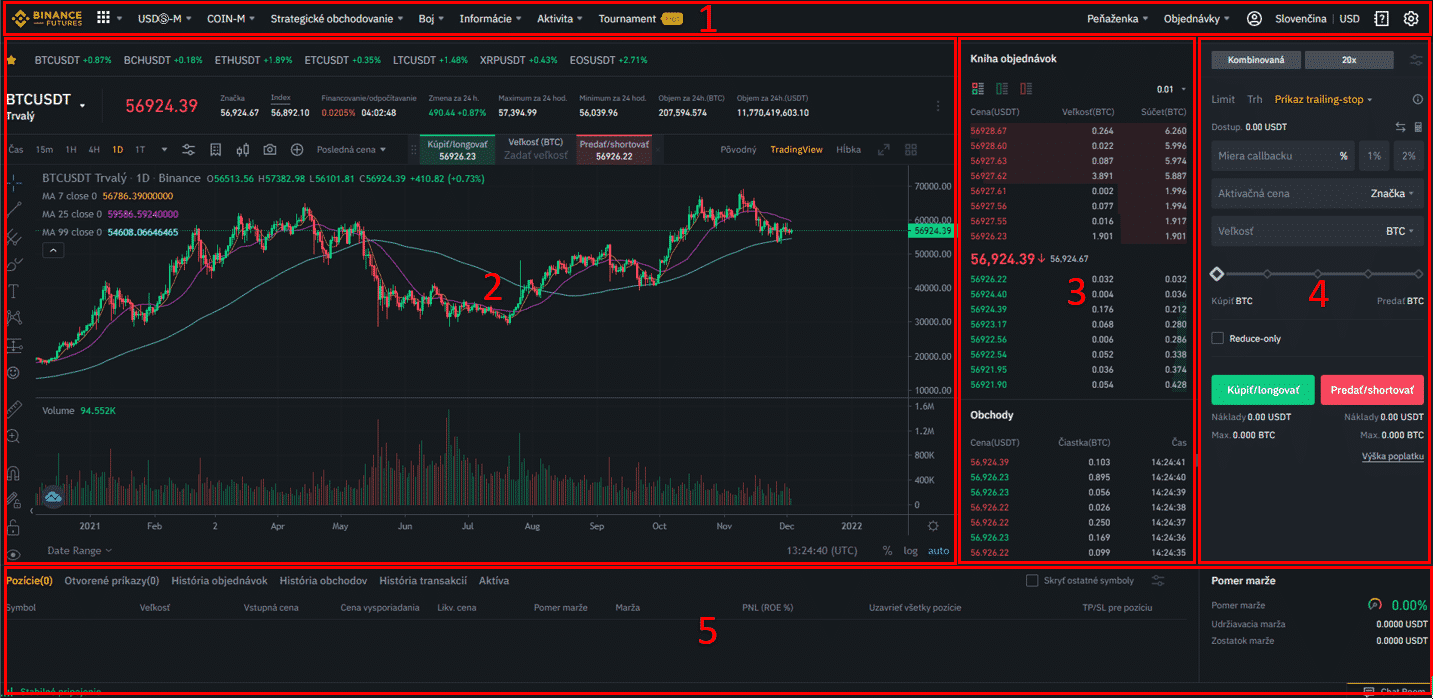
Task: Click the 'Výška poplatku' fee link
Action: click(x=1392, y=457)
